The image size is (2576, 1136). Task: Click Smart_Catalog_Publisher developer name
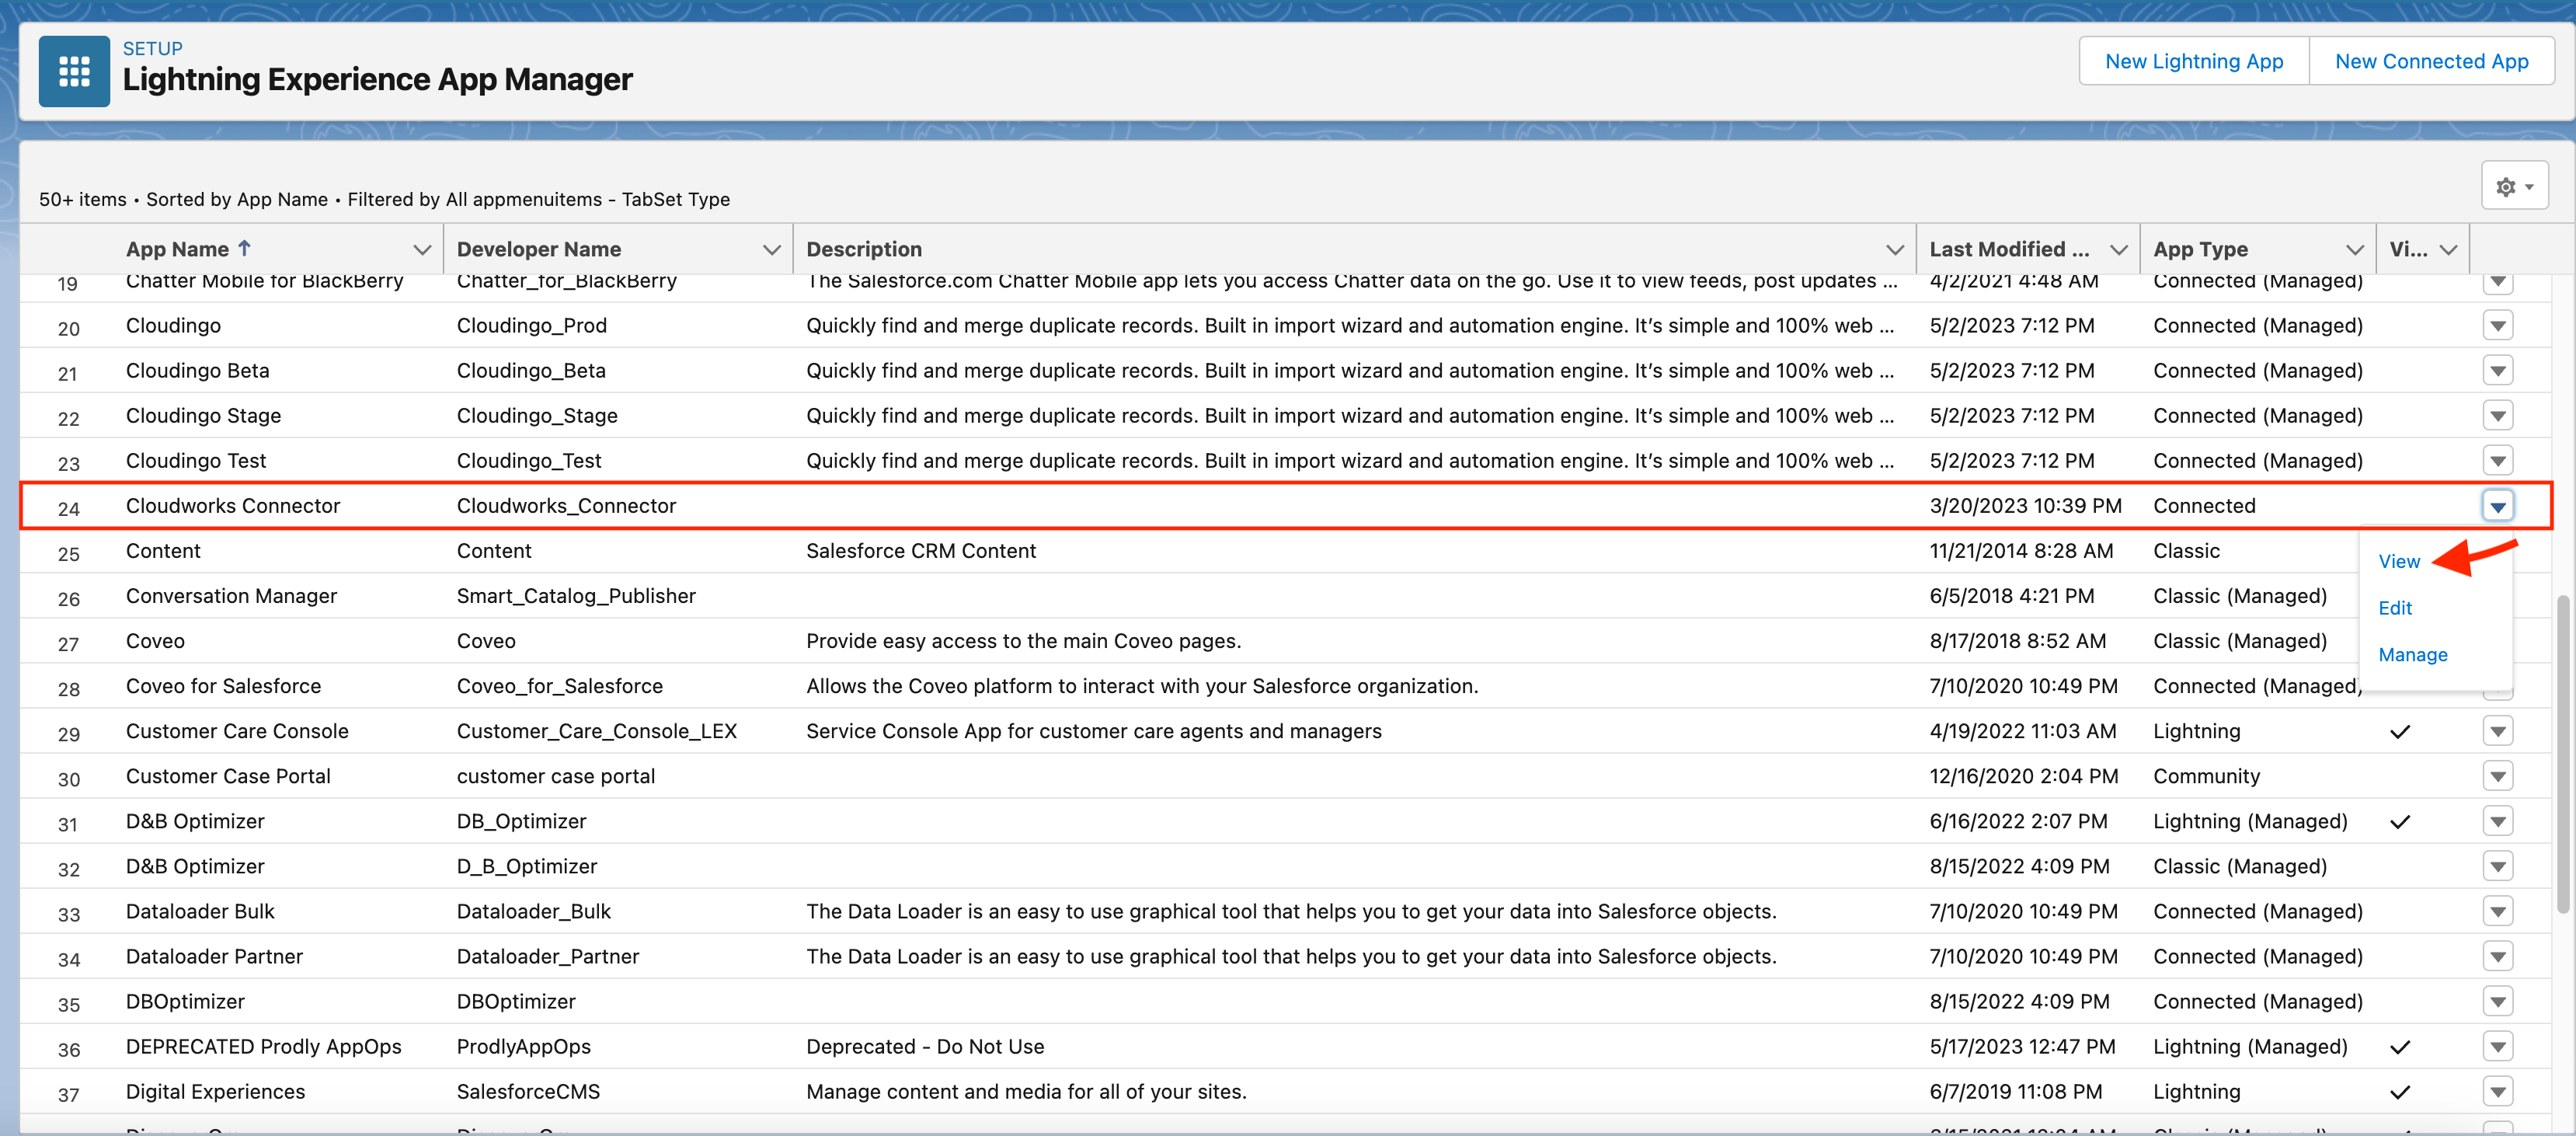coord(576,596)
